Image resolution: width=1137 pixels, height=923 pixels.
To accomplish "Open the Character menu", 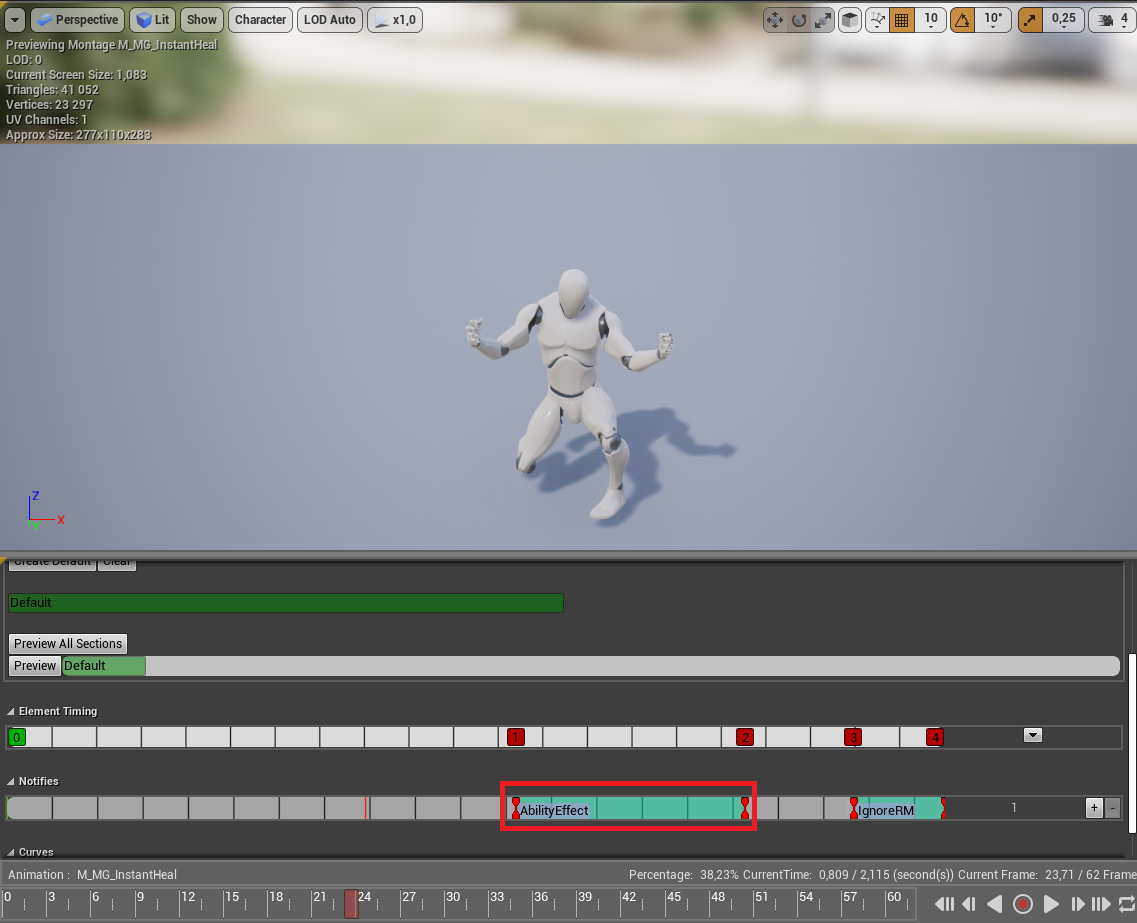I will (261, 20).
